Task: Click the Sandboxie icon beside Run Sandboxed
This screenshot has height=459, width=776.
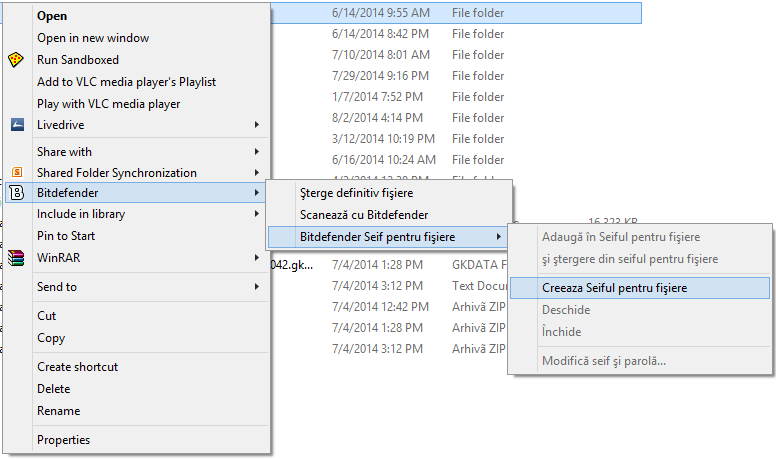Action: click(16, 59)
